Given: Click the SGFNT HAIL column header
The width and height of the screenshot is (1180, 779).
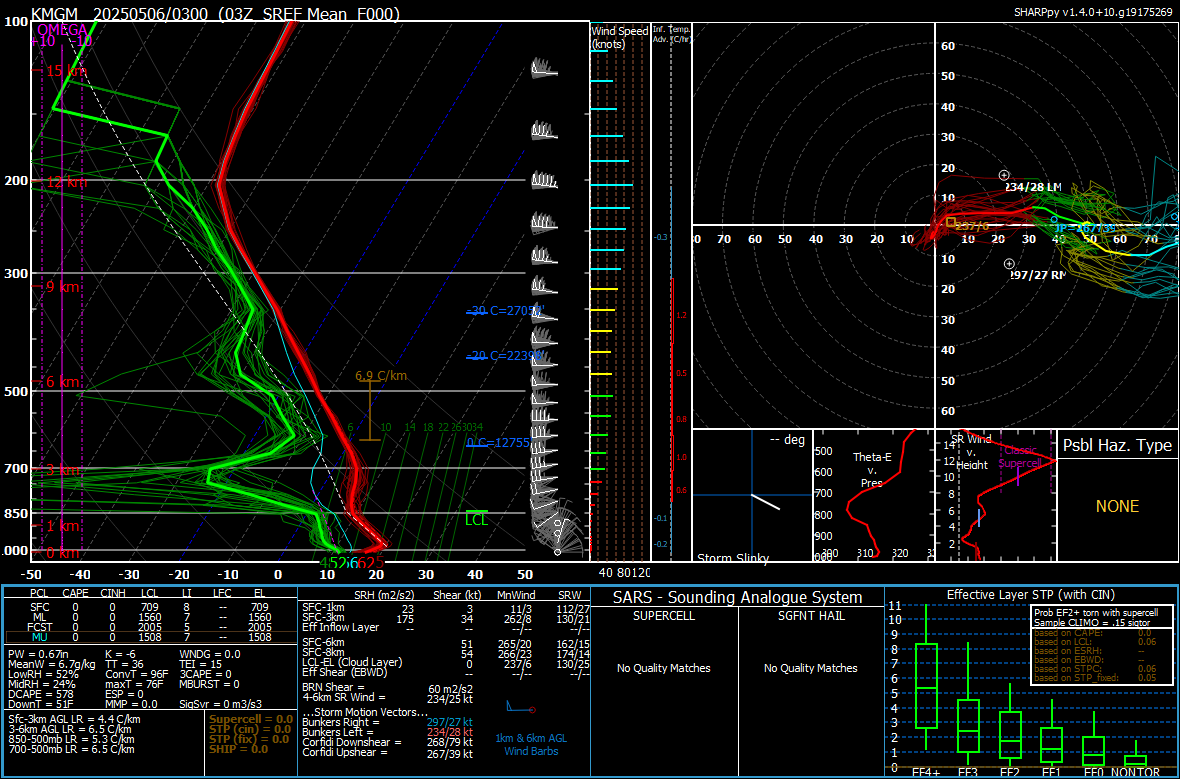Looking at the screenshot, I should coord(810,616).
